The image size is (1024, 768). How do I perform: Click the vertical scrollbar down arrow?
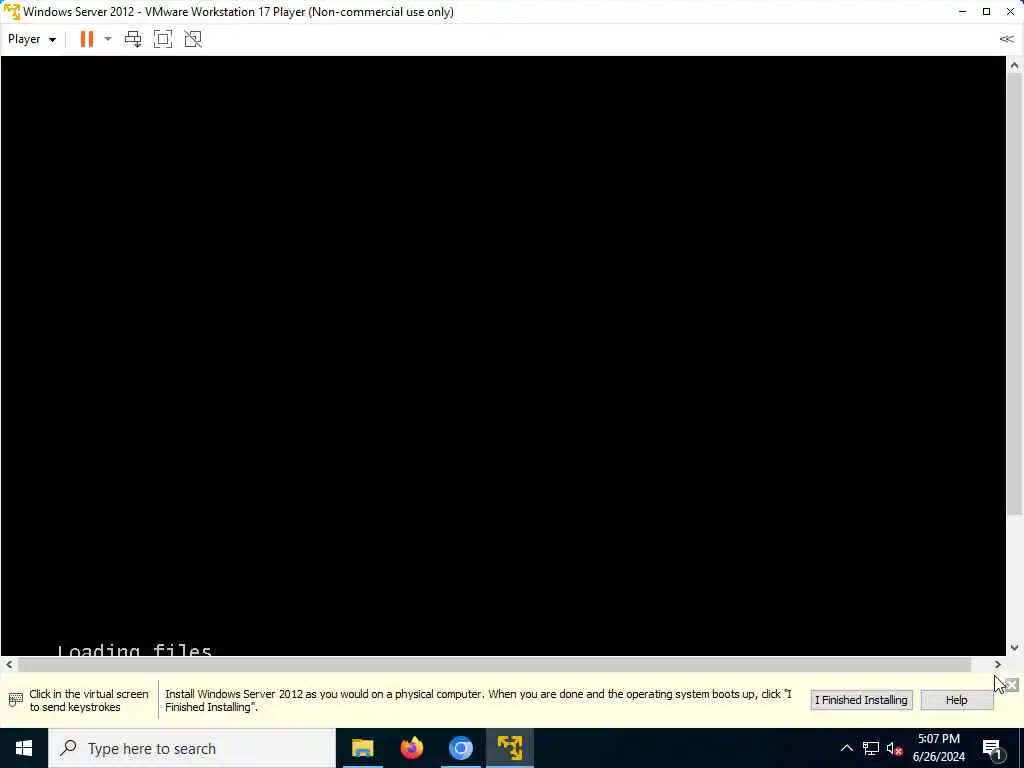click(x=1014, y=648)
